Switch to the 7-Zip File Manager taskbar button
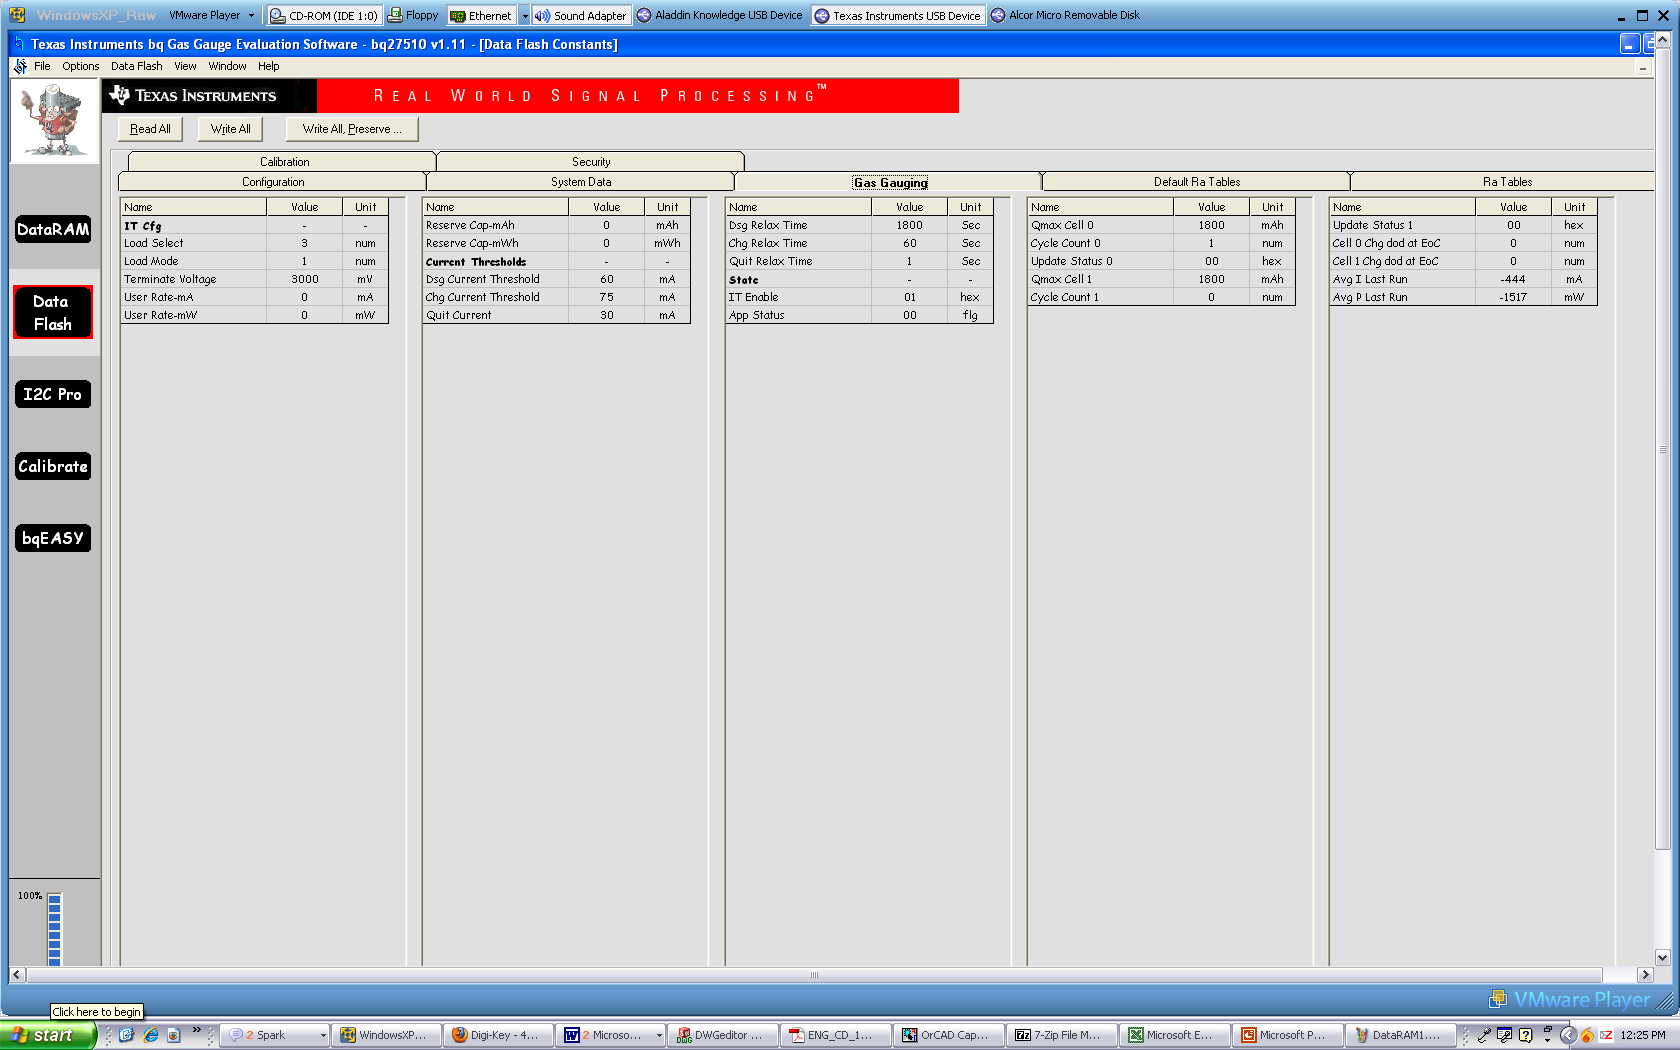The height and width of the screenshot is (1050, 1680). (x=1059, y=1035)
